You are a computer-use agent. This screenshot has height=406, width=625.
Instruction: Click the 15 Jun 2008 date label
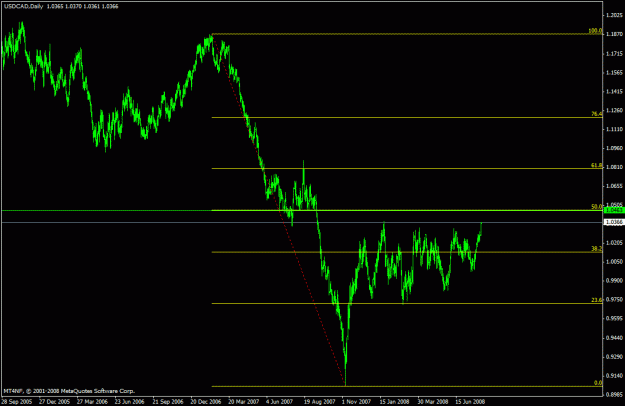coord(471,402)
